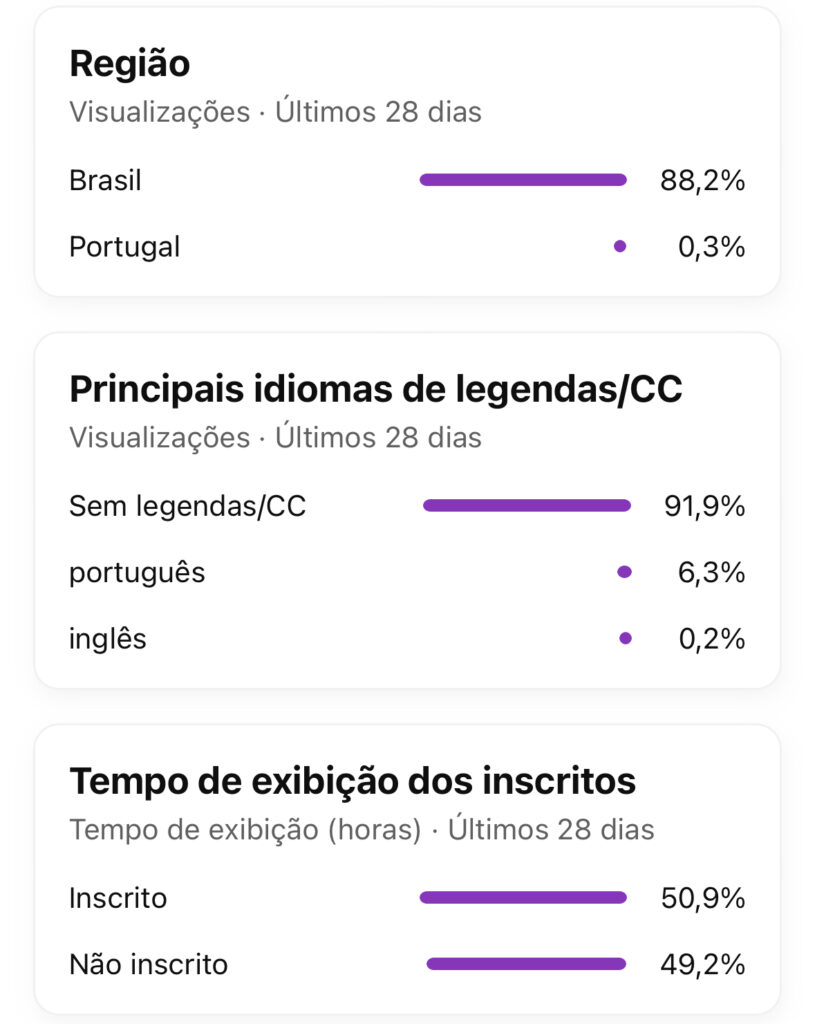Click the purple dot next to Portugal
Image resolution: width=815 pixels, height=1024 pixels.
pos(620,246)
